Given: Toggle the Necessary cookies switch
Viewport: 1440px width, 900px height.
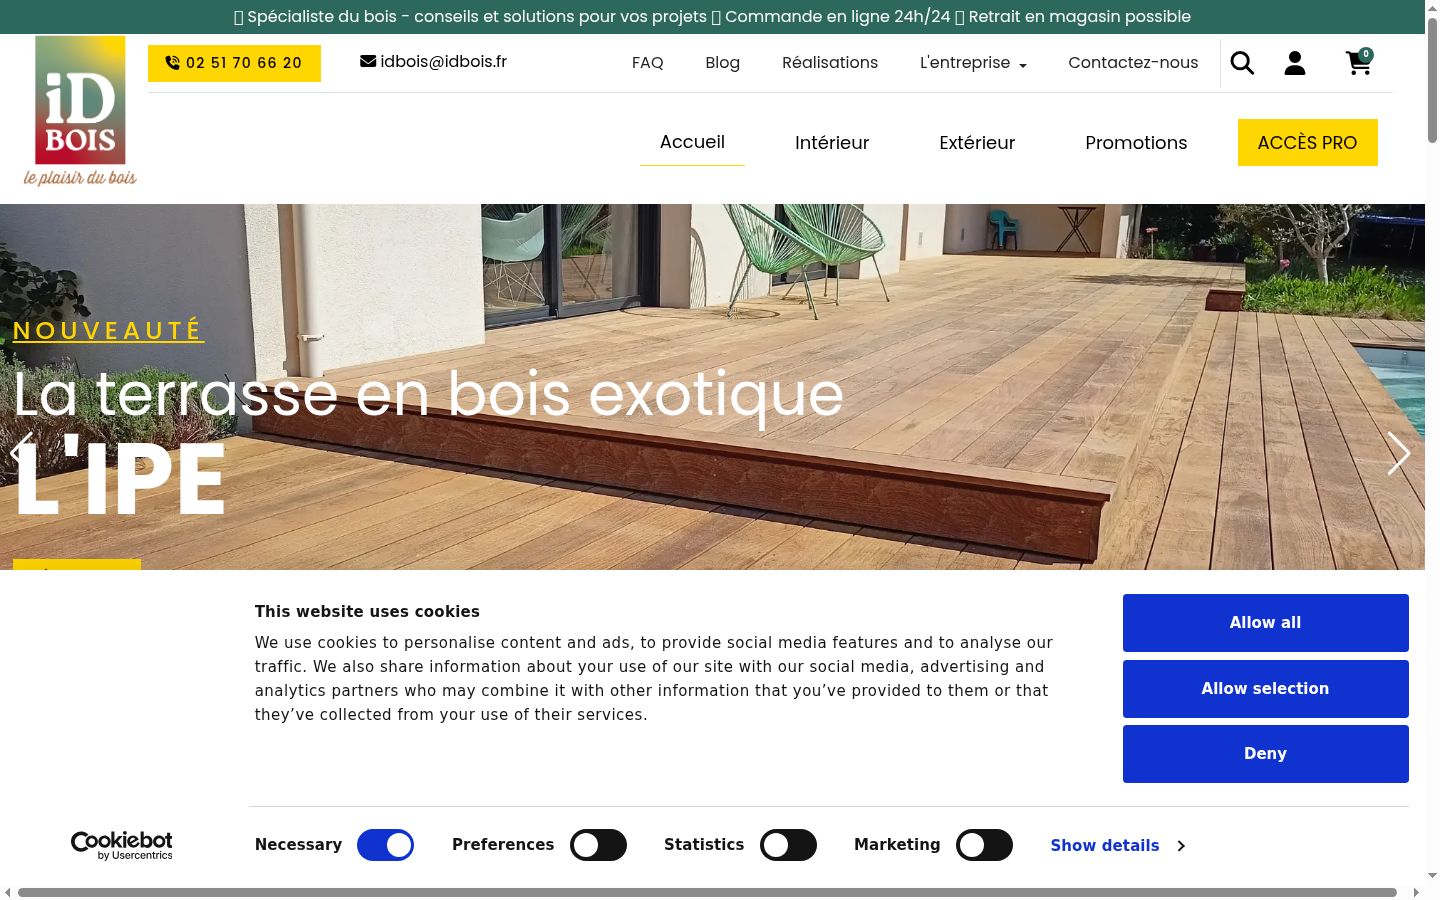Looking at the screenshot, I should [x=385, y=845].
